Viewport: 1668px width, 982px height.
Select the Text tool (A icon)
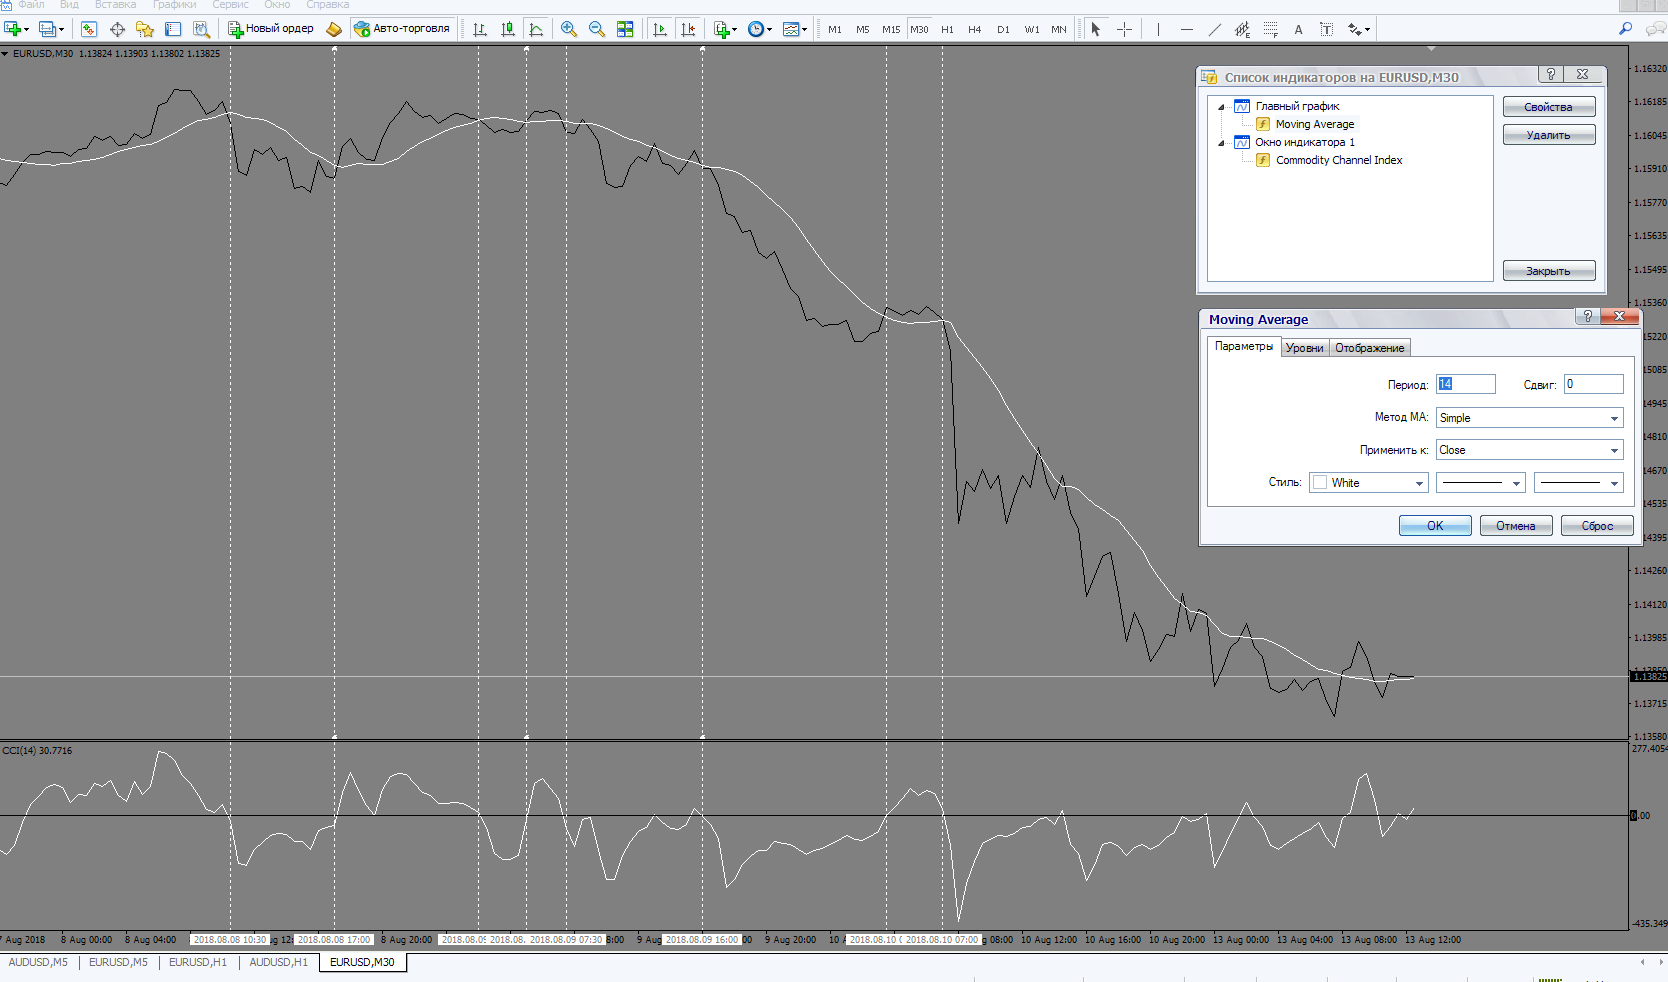1298,29
